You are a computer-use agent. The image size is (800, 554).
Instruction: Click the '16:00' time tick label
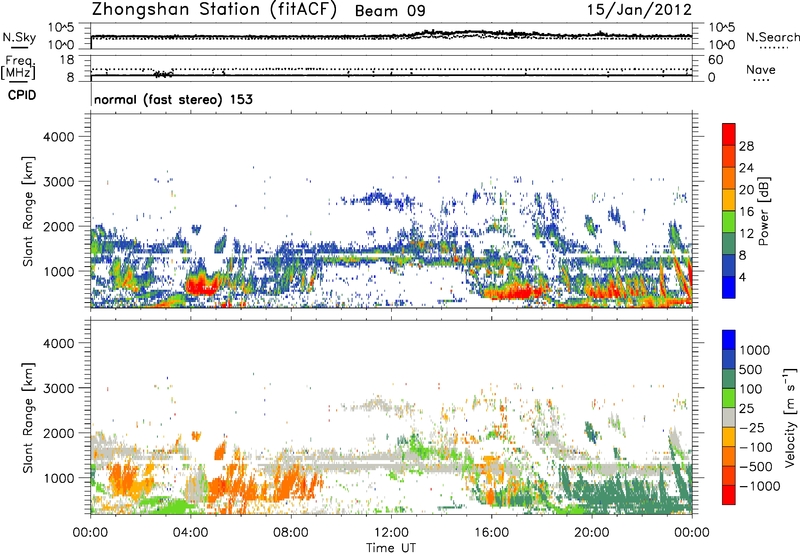tap(491, 533)
